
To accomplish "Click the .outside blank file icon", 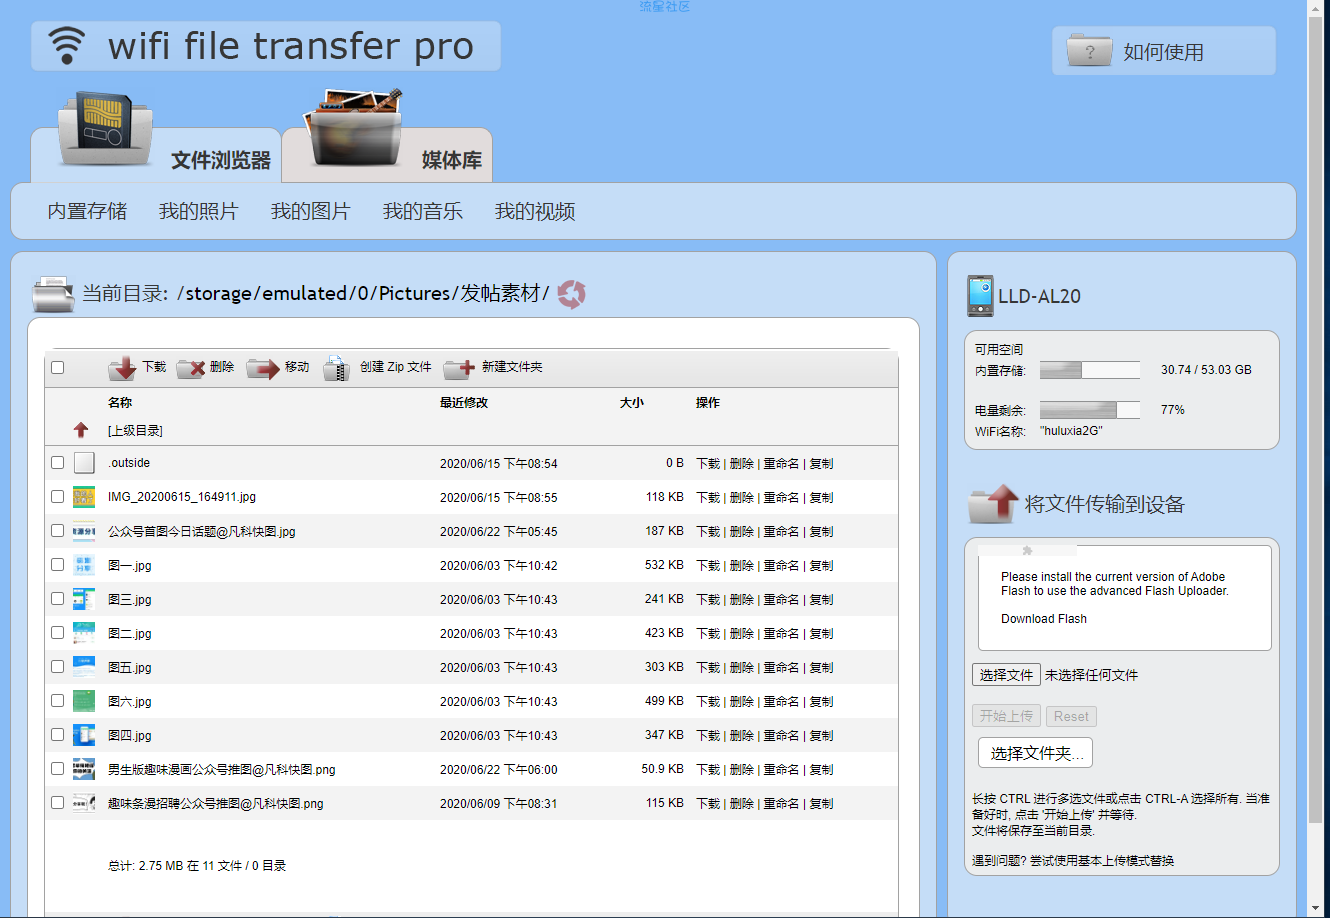I will click(84, 462).
